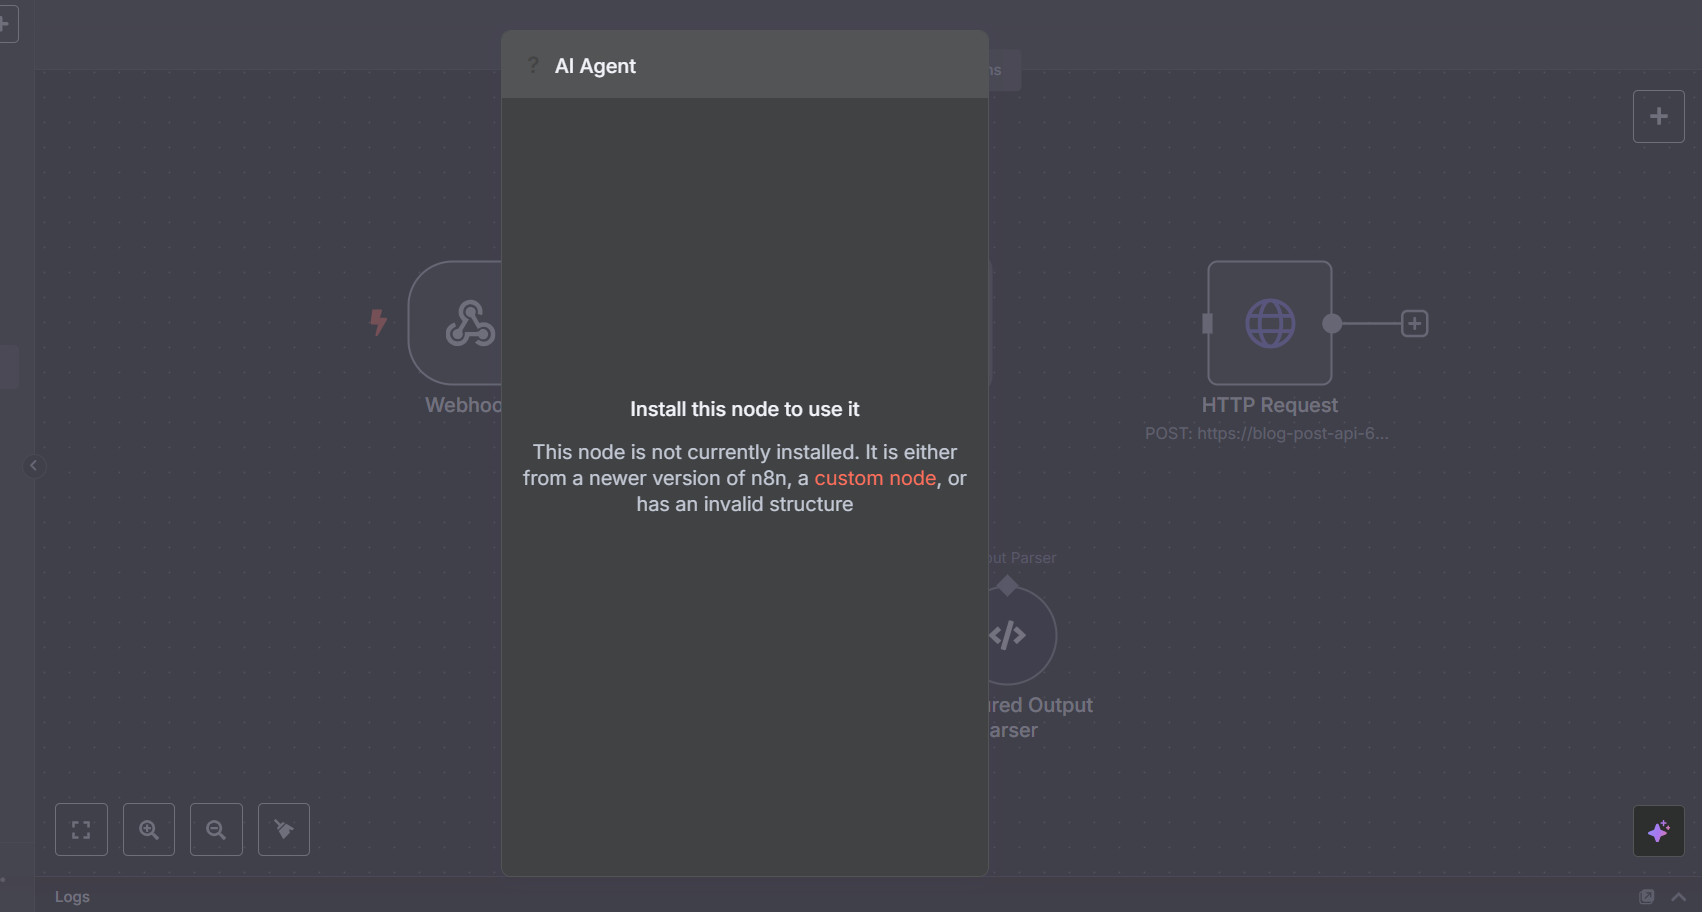Click the POST blog-post-api URL subtitle
The image size is (1702, 912).
[1267, 433]
